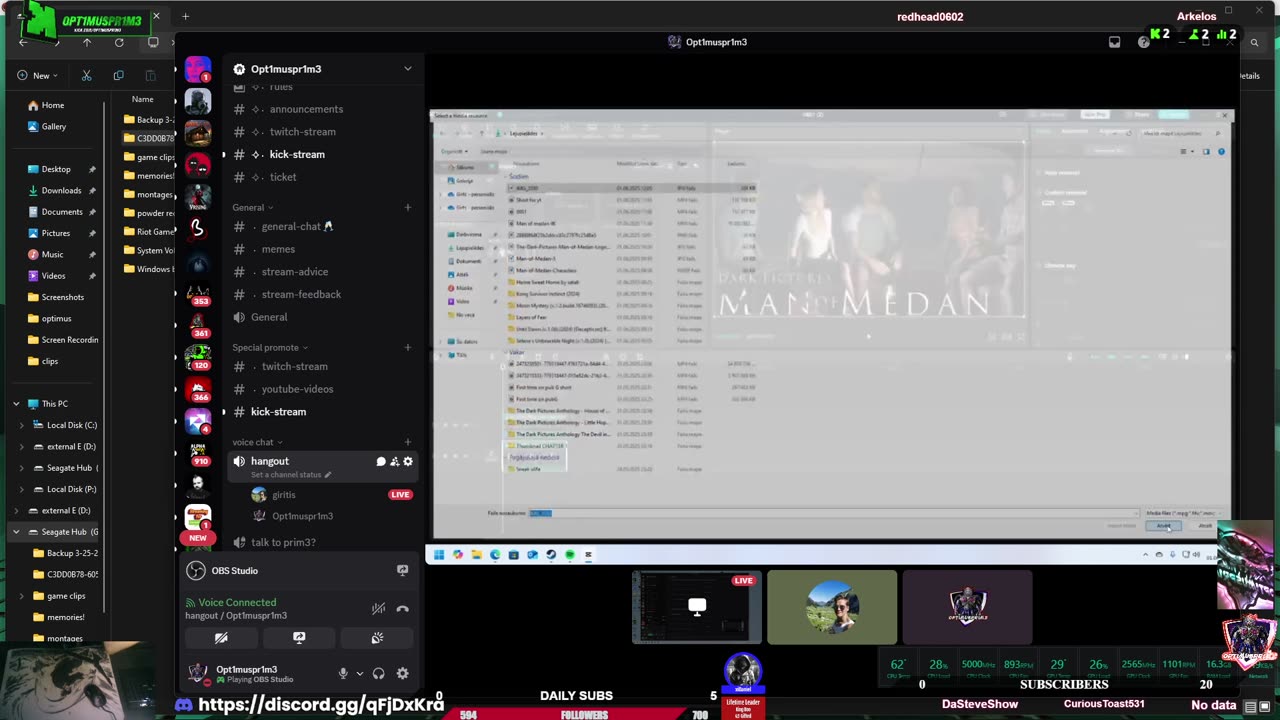Collapse the This PC tree node
The image size is (1280, 720).
pyautogui.click(x=16, y=404)
